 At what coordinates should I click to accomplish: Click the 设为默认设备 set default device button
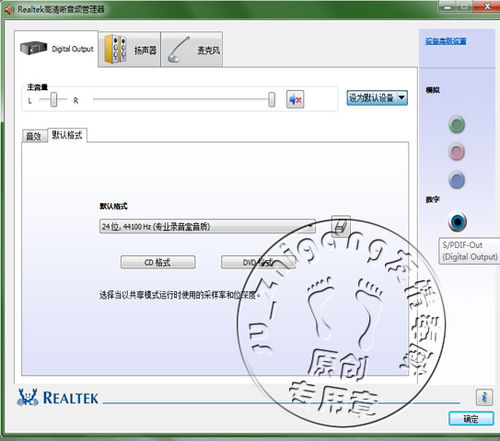click(371, 98)
